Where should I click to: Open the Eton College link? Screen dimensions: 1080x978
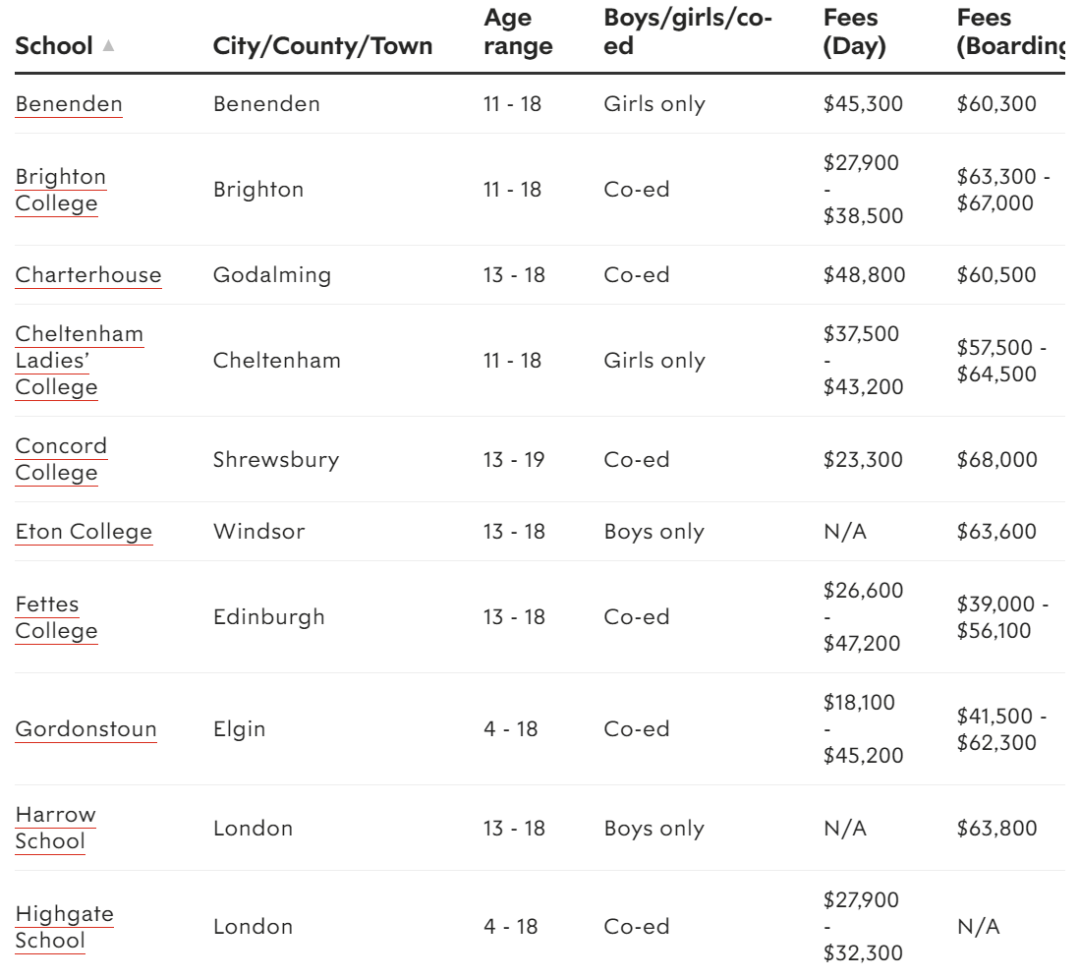coord(84,532)
